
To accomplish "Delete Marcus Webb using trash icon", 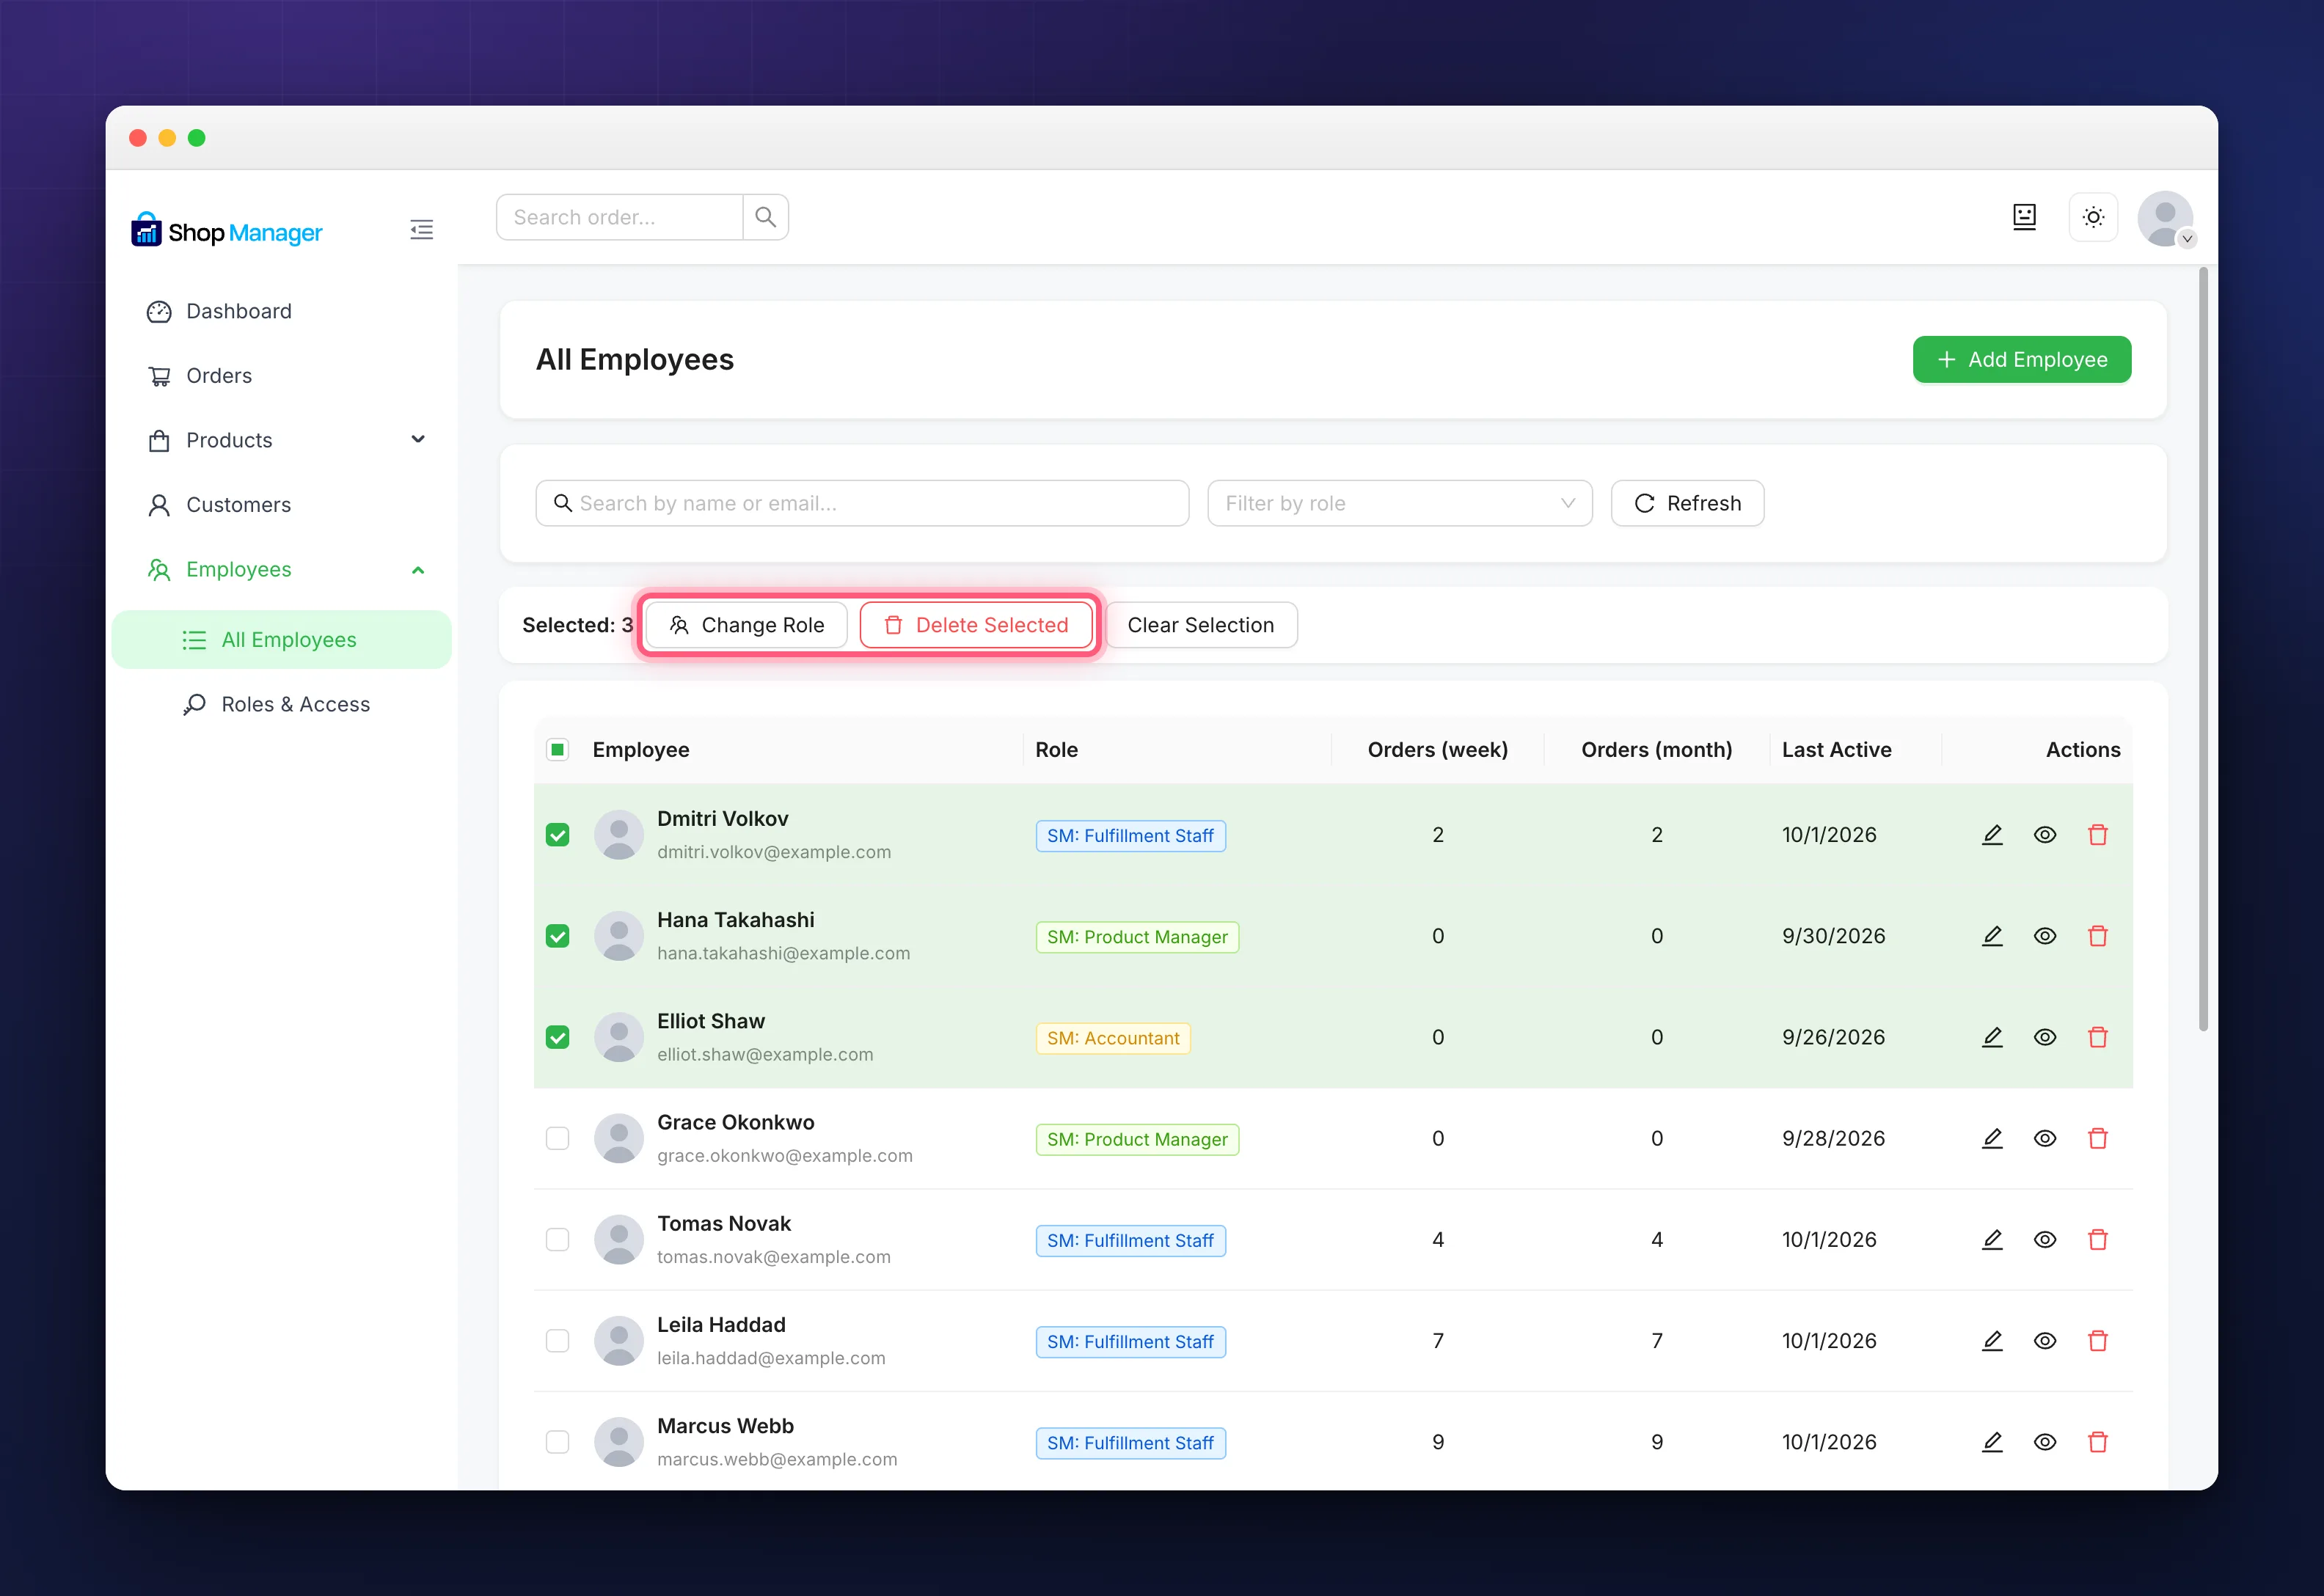I will 2098,1442.
